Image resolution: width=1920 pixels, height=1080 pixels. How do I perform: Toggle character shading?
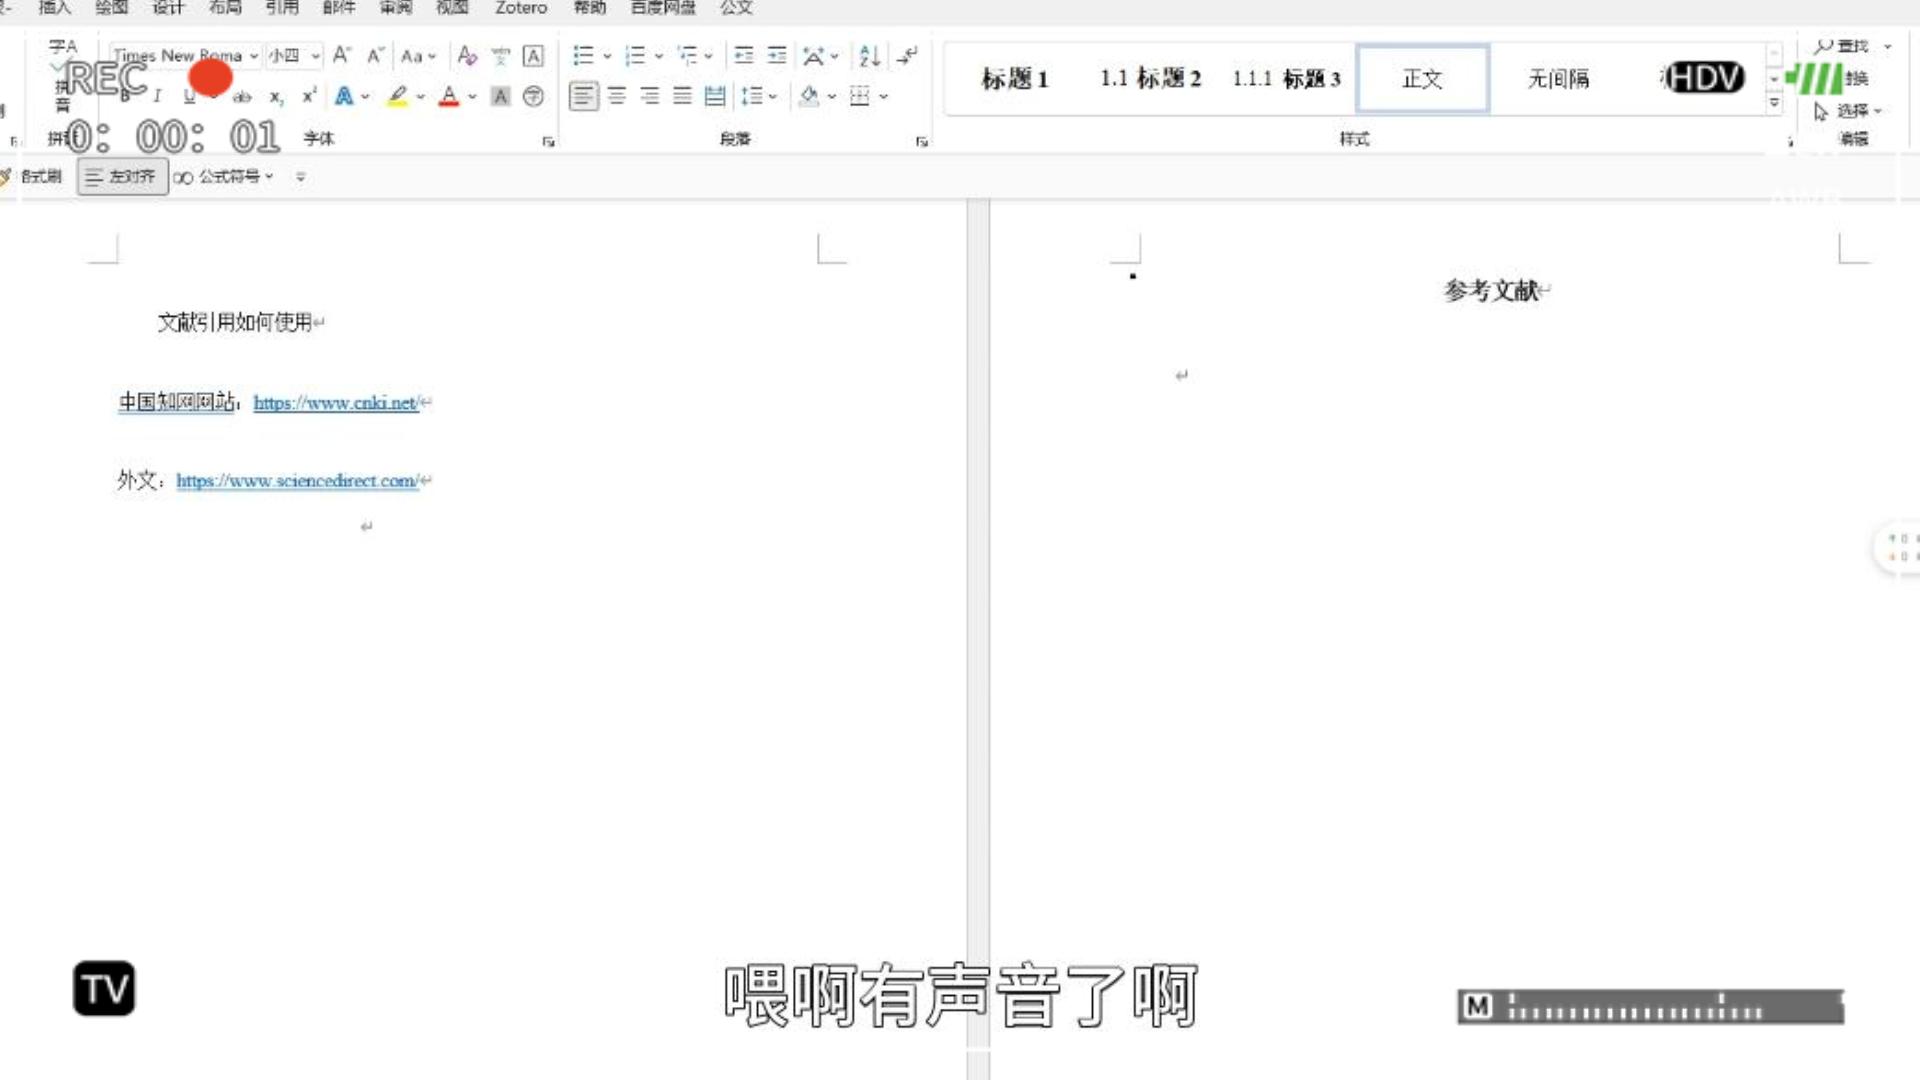501,96
